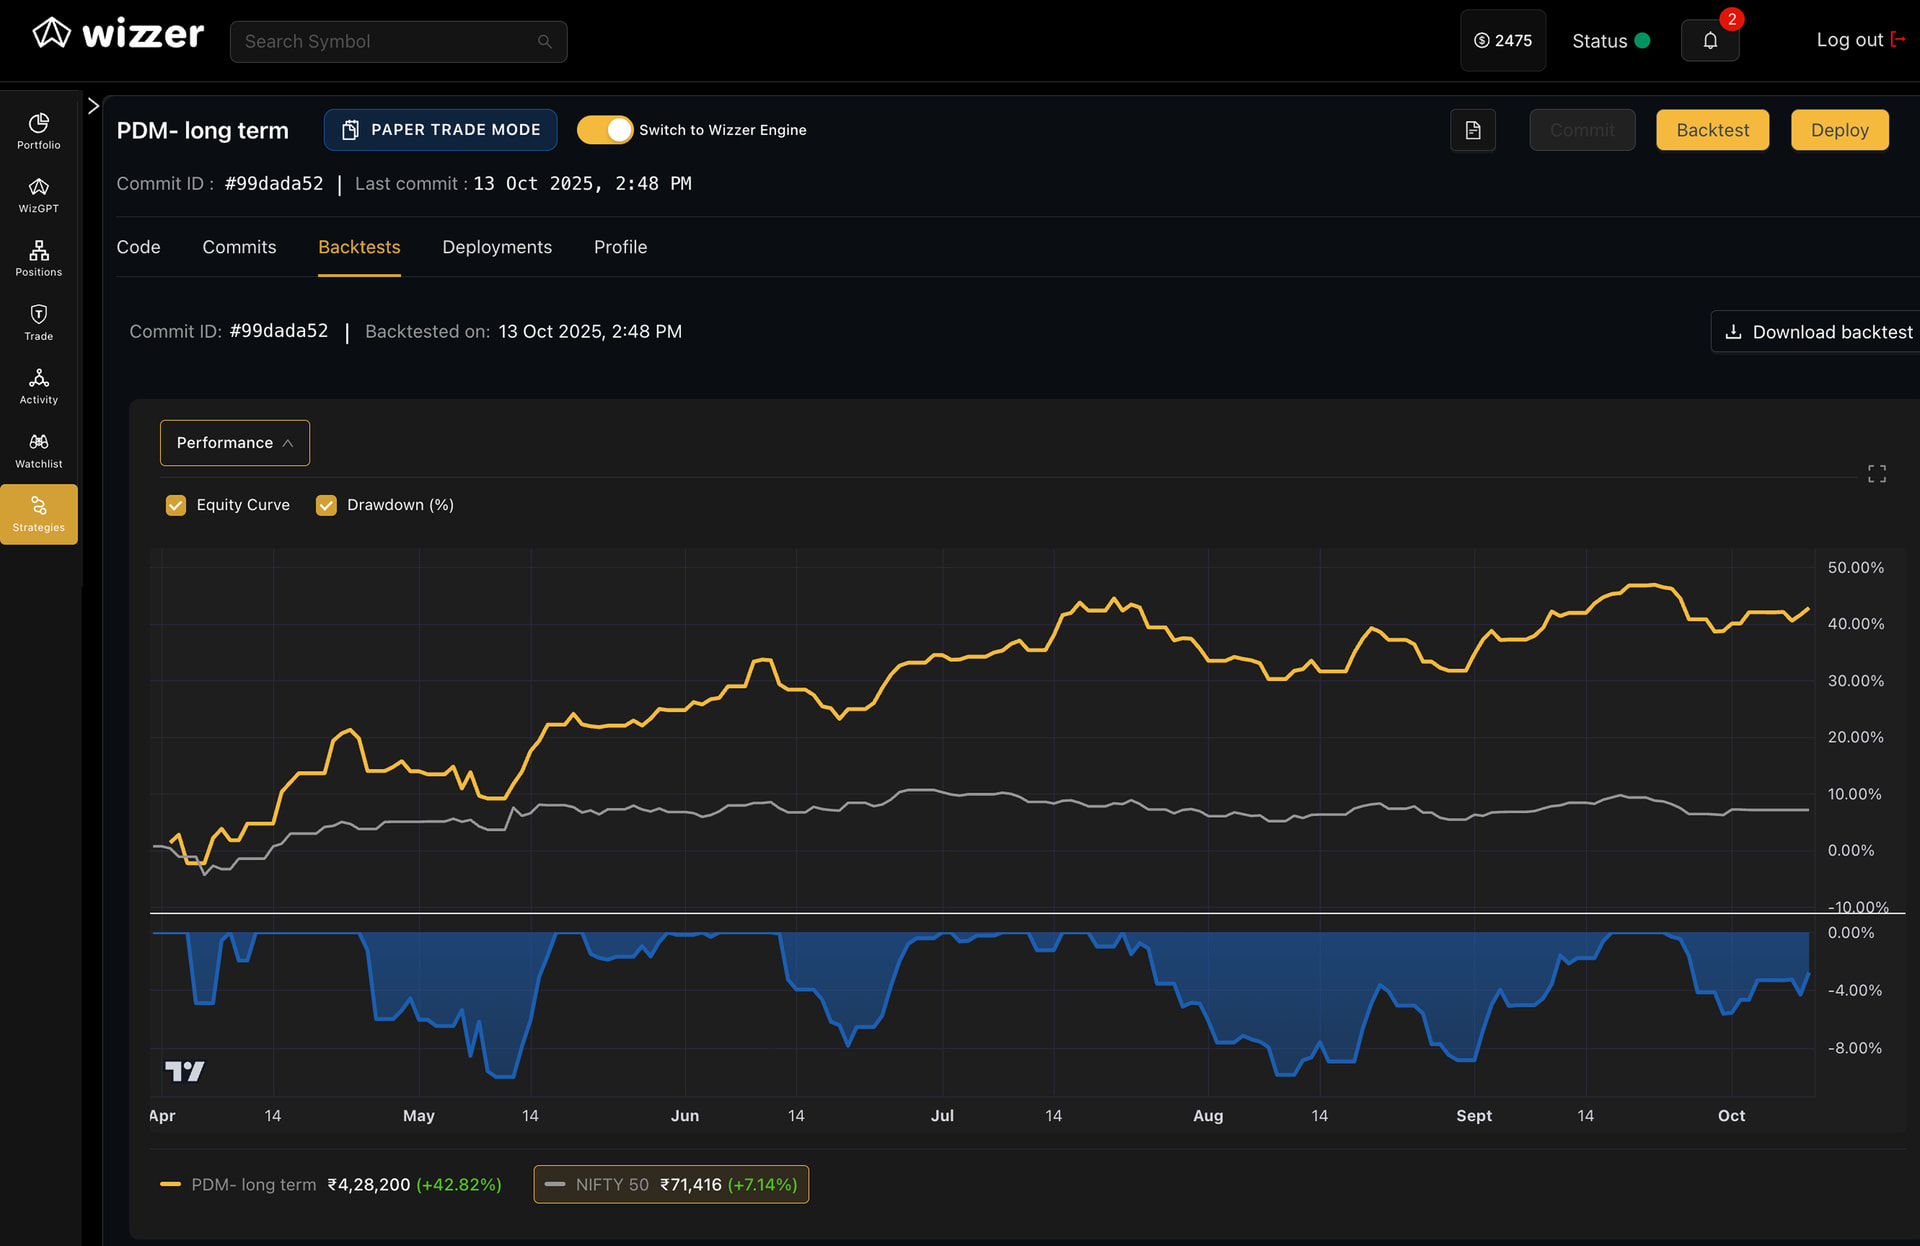Open the Activity sidebar icon
Image resolution: width=1920 pixels, height=1246 pixels.
(x=39, y=386)
